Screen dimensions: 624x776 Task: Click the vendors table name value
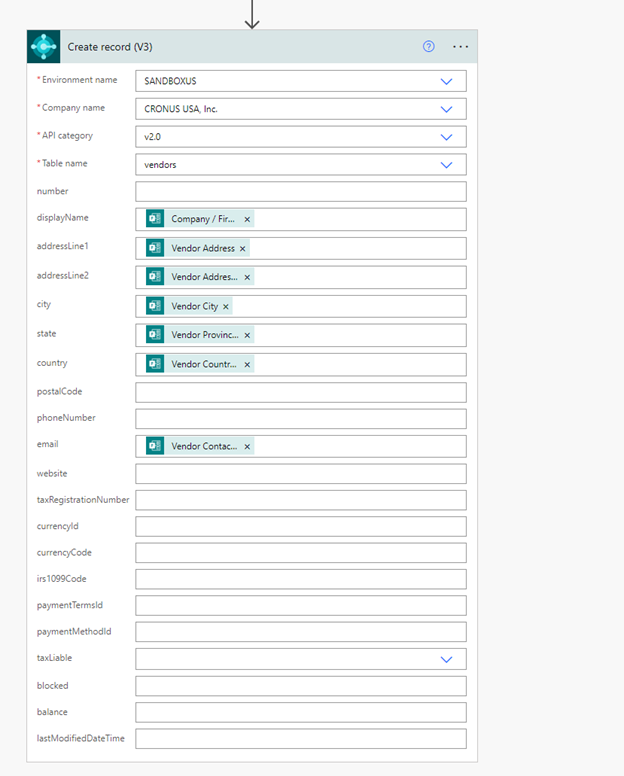(x=160, y=165)
